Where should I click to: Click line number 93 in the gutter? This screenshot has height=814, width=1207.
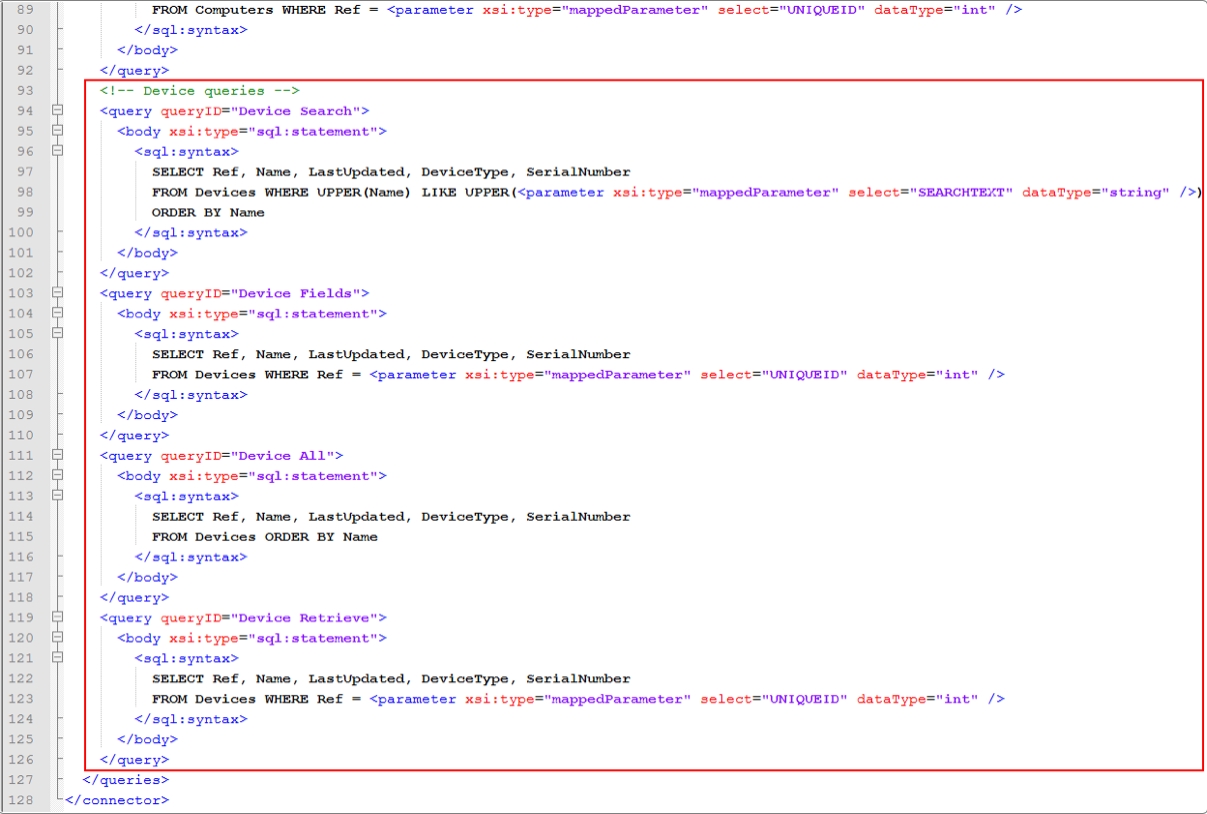pos(24,91)
